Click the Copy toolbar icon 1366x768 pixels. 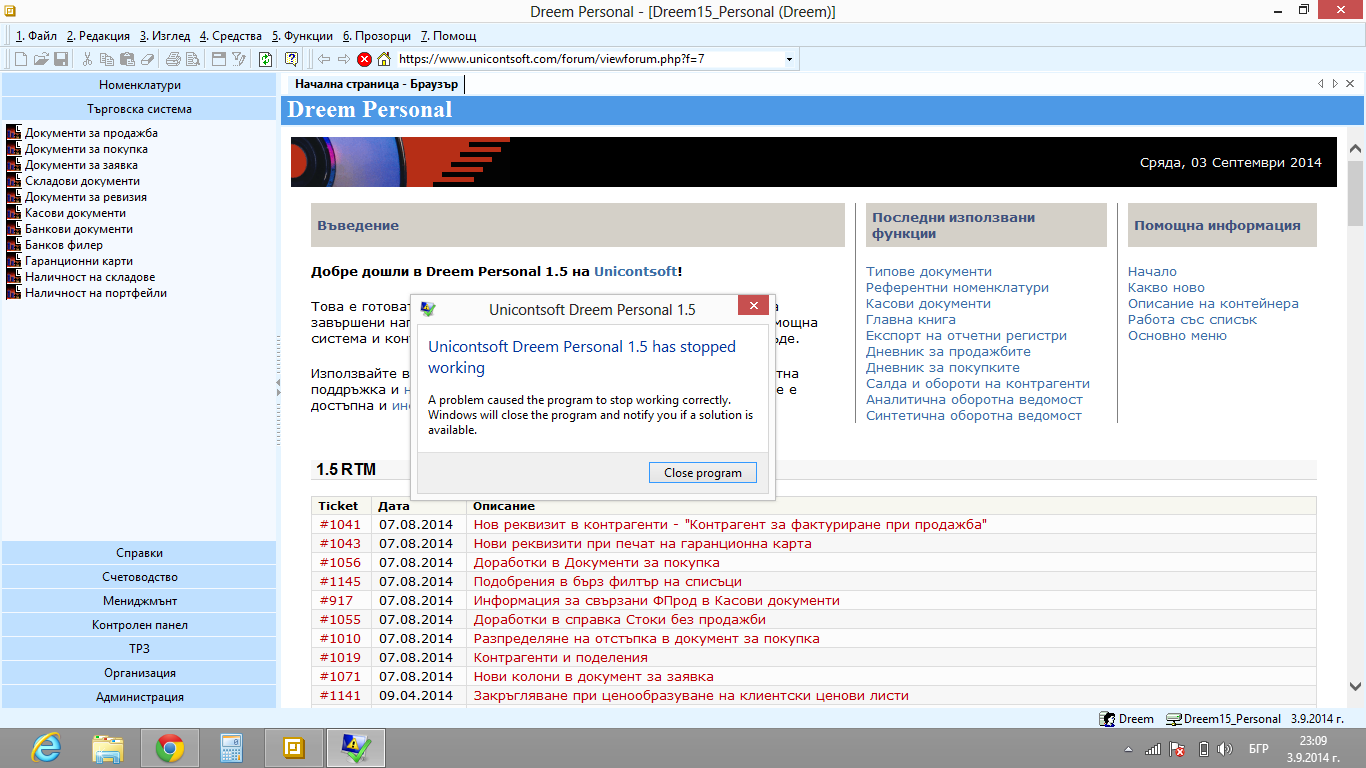point(106,59)
